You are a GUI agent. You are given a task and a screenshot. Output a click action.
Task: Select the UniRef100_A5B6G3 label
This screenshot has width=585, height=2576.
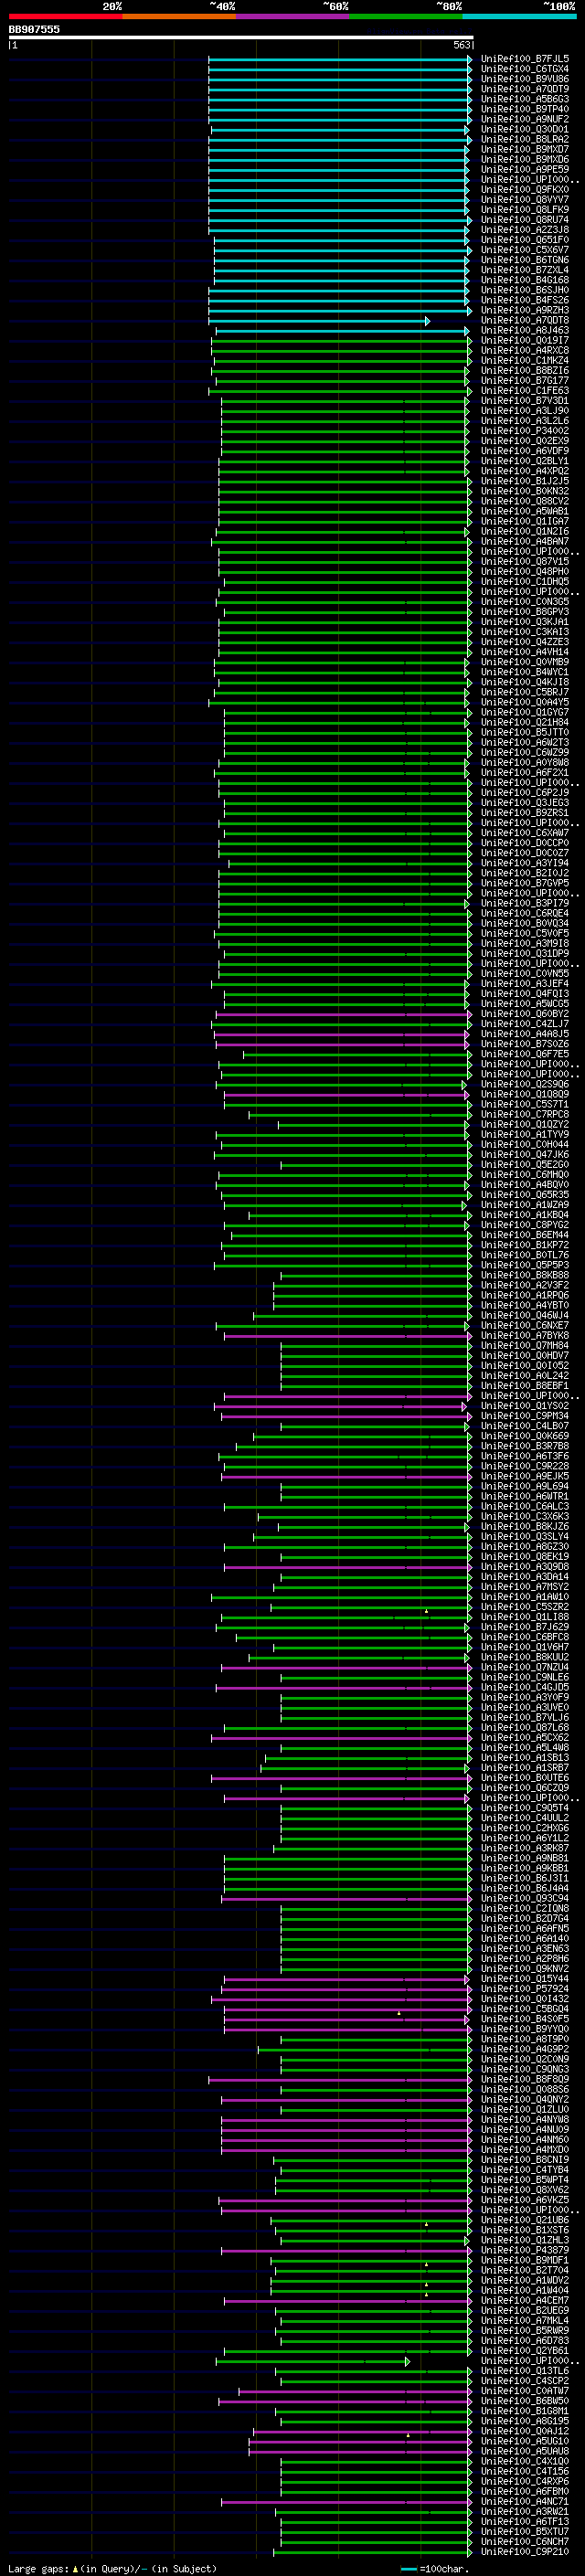pos(525,99)
